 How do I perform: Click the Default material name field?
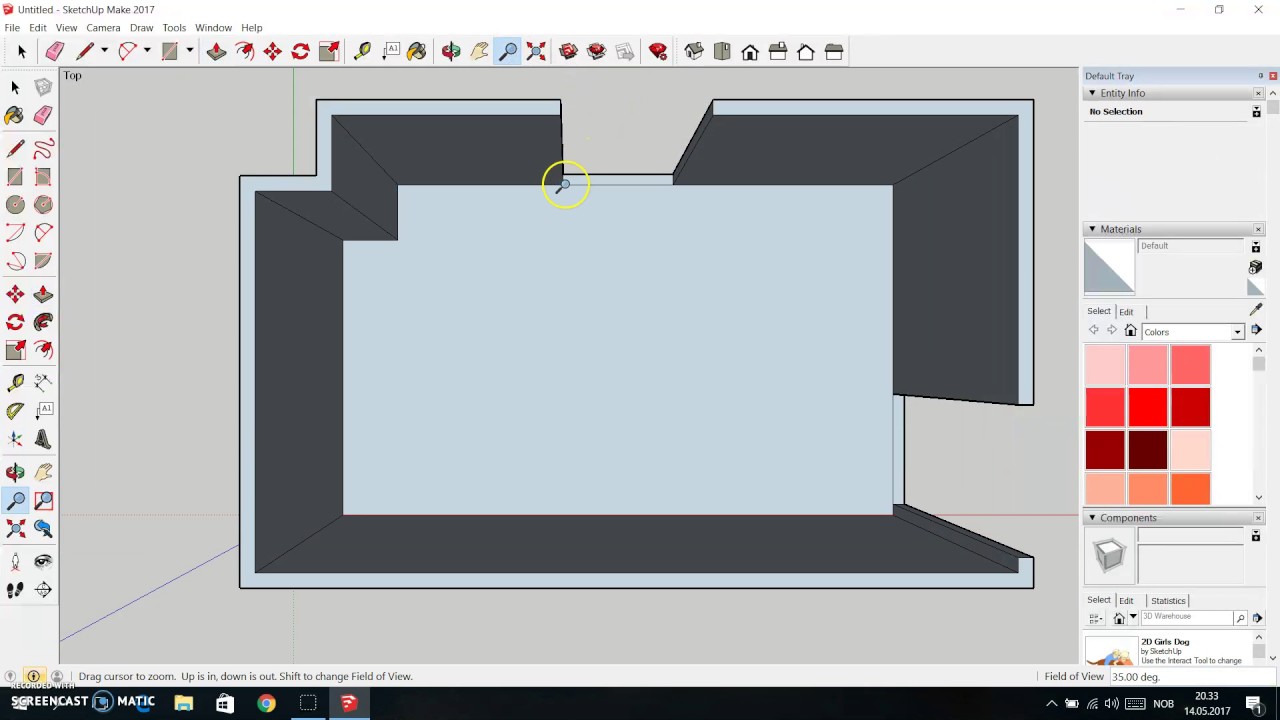pyautogui.click(x=1192, y=246)
